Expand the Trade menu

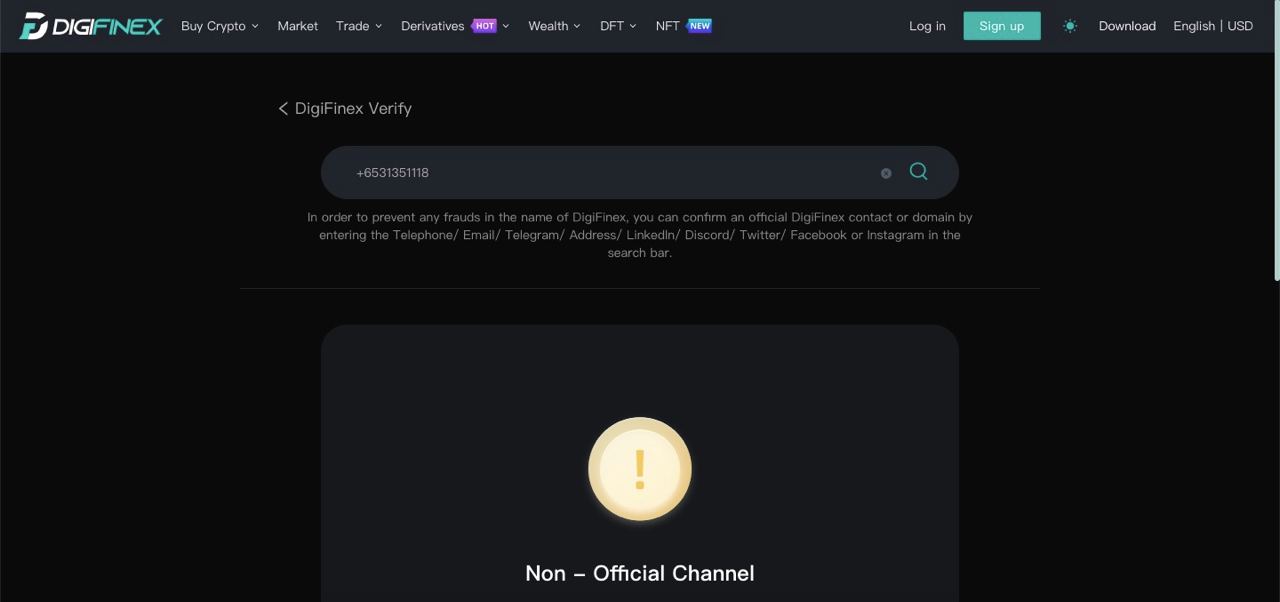(x=359, y=26)
